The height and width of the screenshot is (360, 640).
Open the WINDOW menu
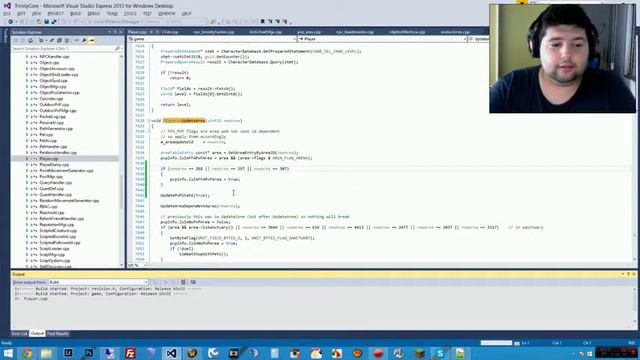tap(167, 13)
